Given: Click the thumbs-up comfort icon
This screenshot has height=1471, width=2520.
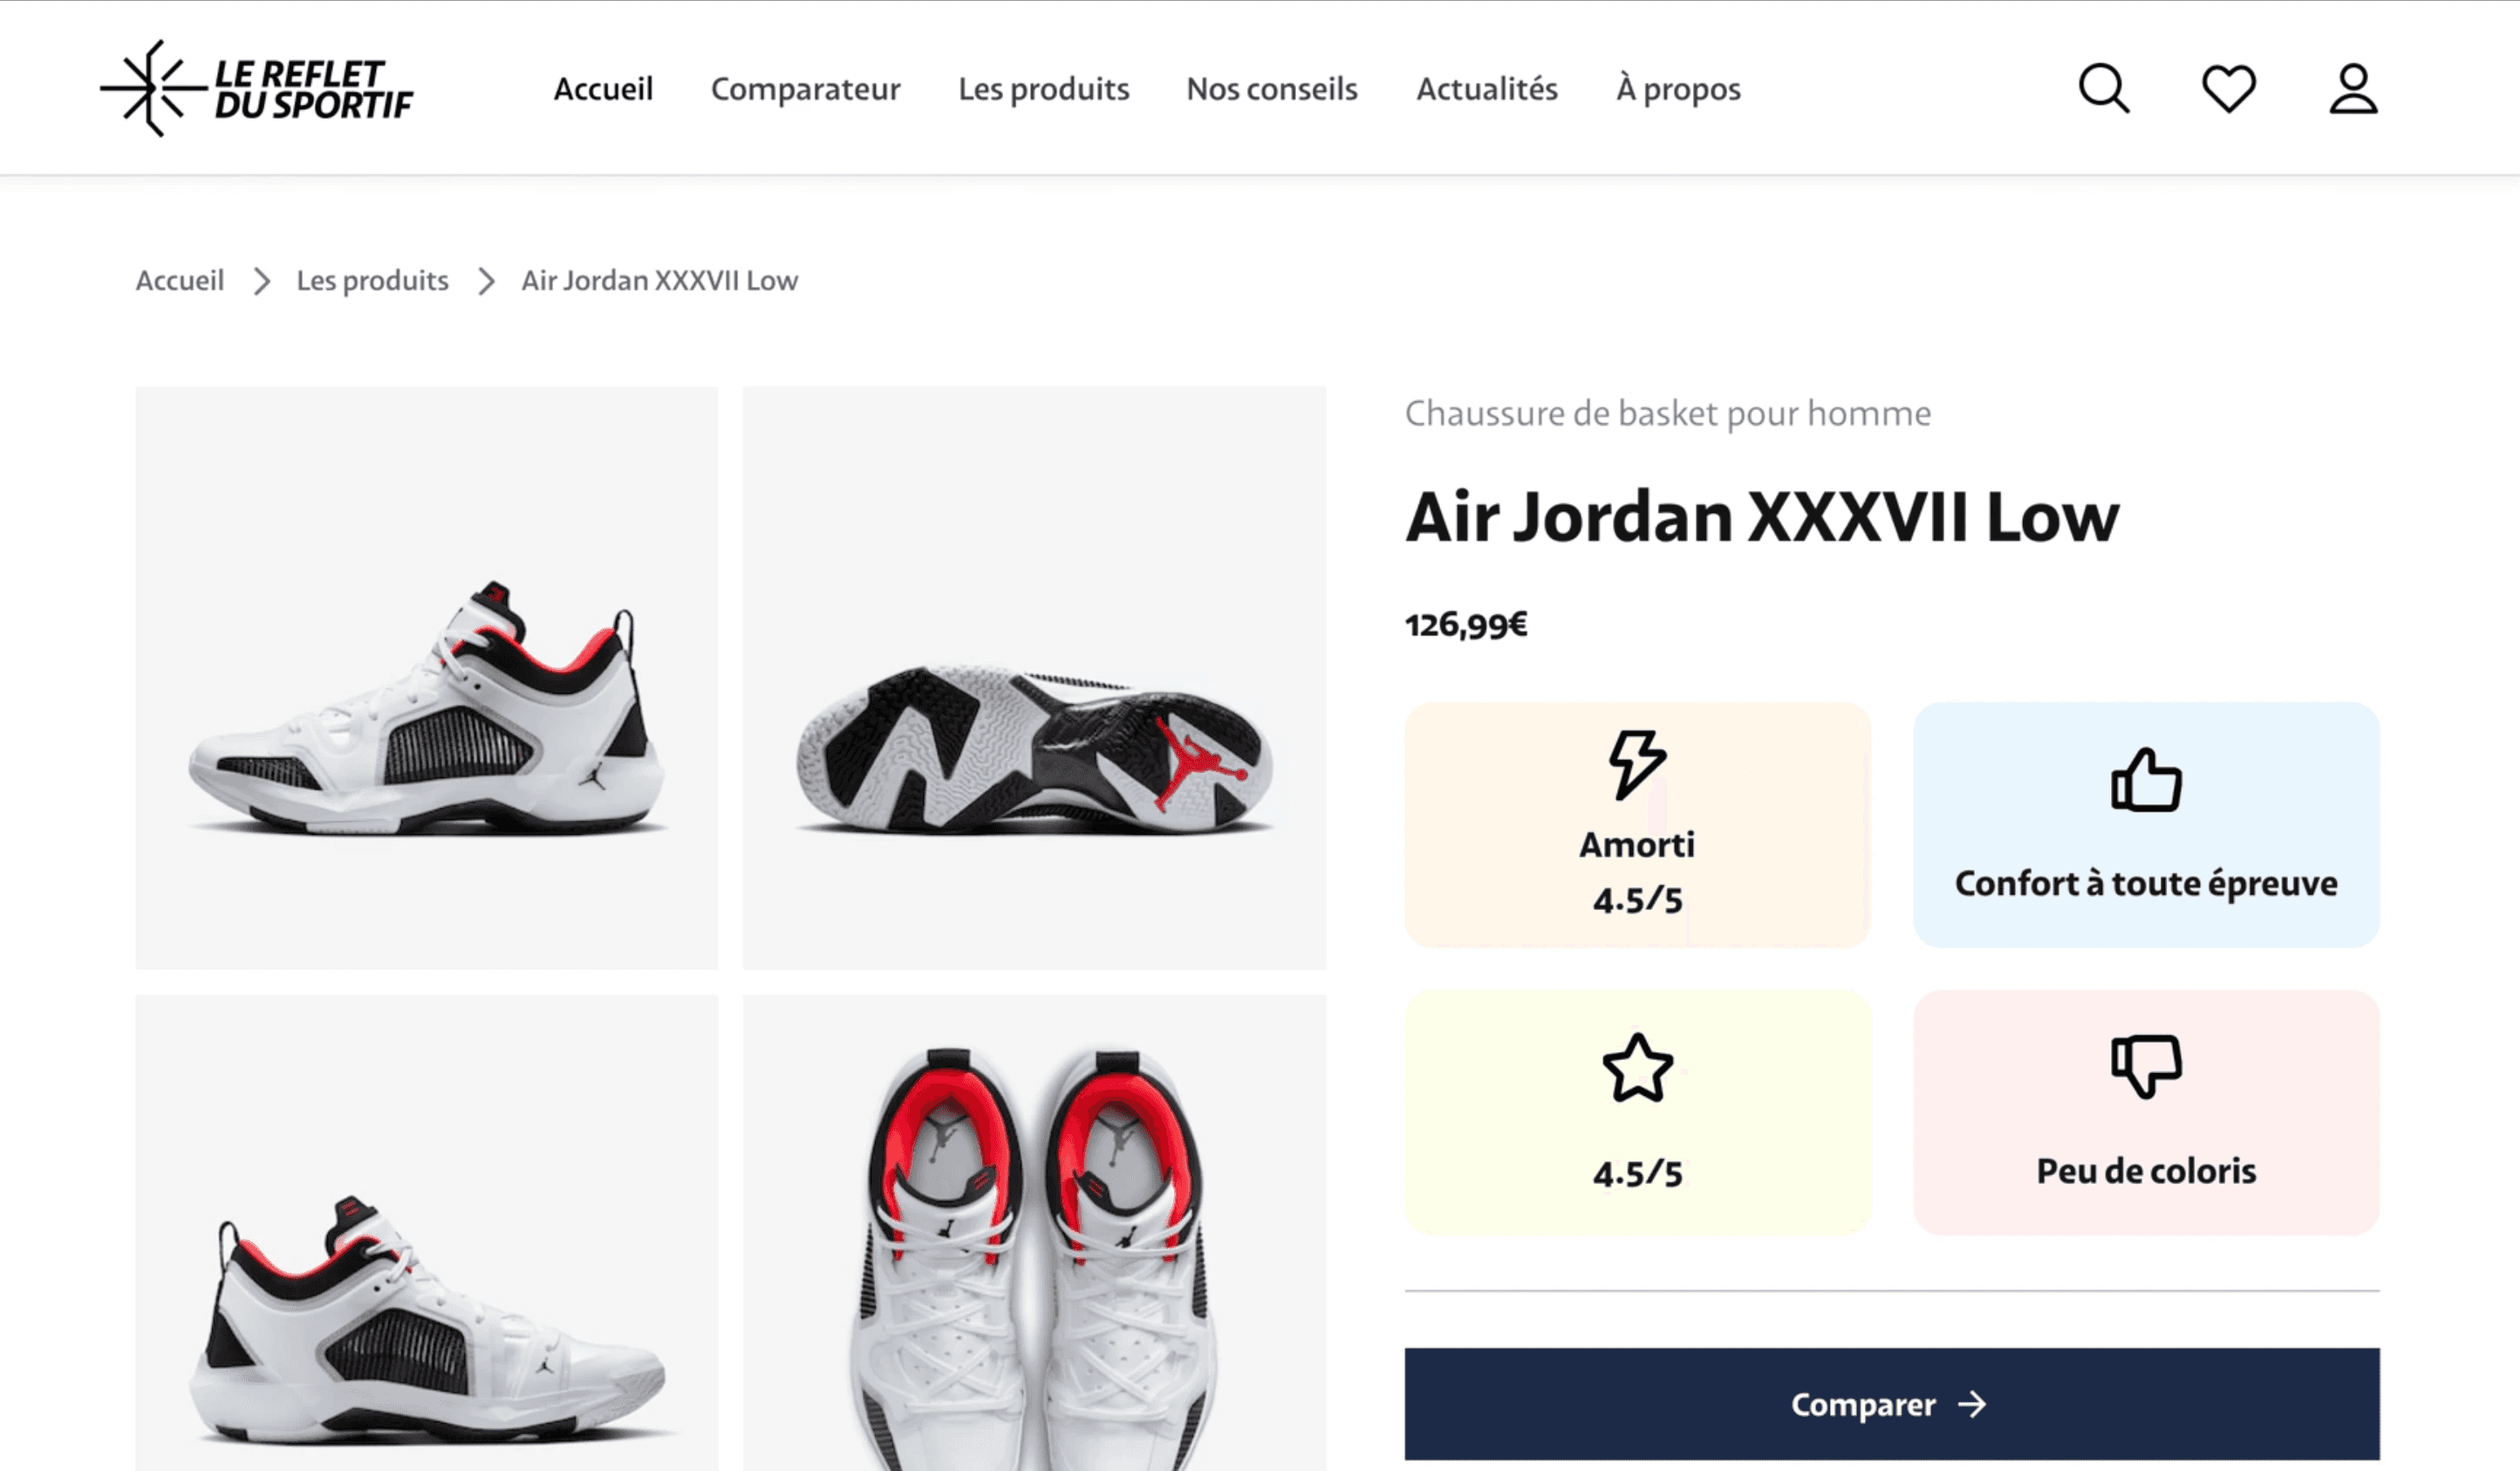Looking at the screenshot, I should [2146, 780].
